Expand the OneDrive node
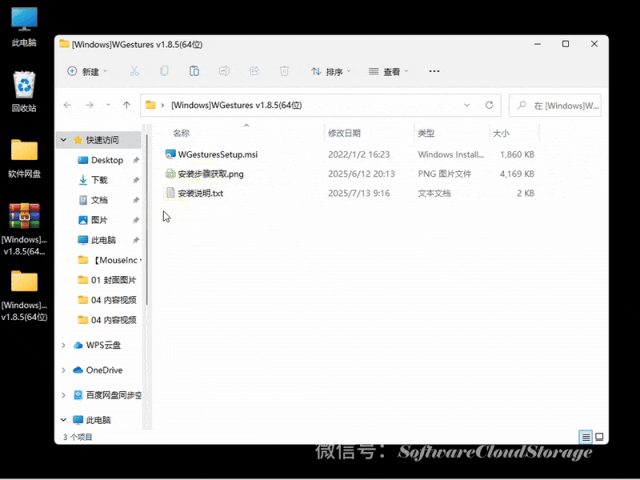 (x=64, y=370)
